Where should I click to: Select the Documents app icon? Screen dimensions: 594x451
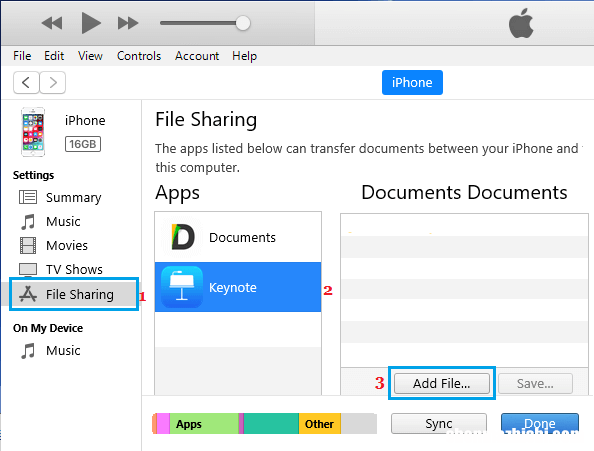click(183, 237)
